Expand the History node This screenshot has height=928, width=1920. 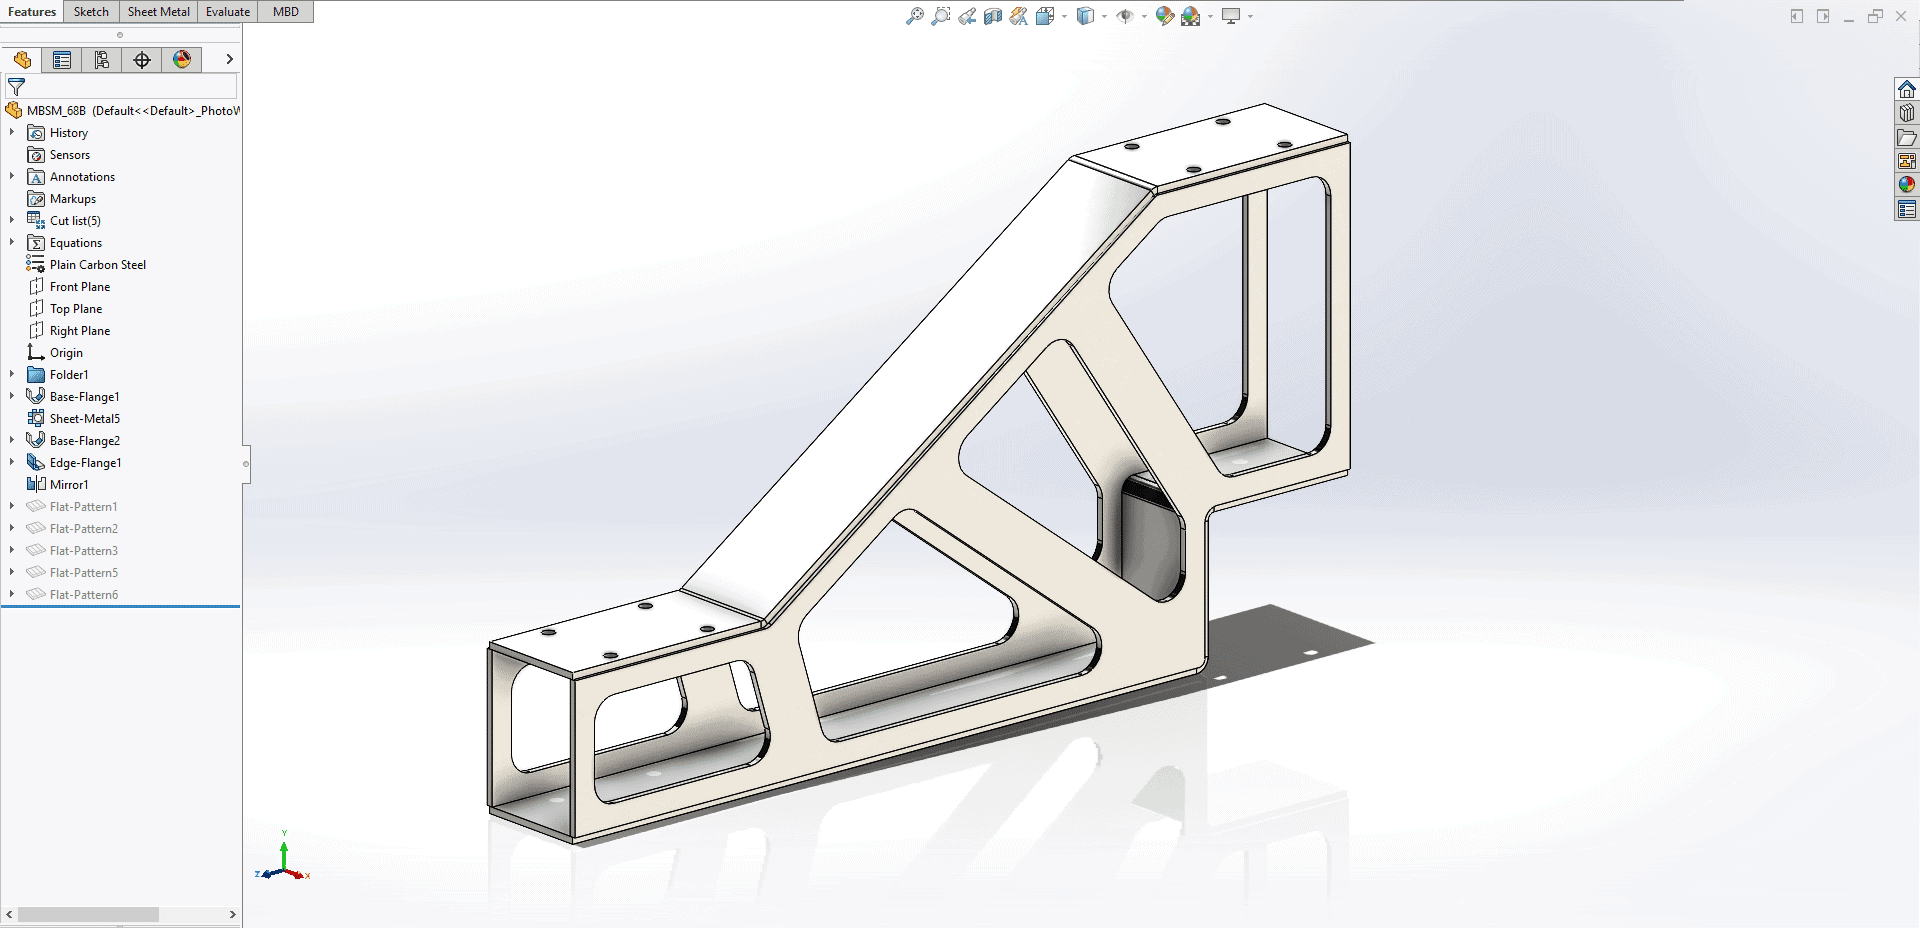click(12, 132)
